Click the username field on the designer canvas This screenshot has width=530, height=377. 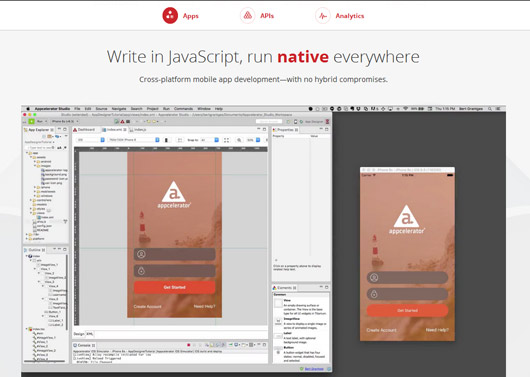click(174, 254)
